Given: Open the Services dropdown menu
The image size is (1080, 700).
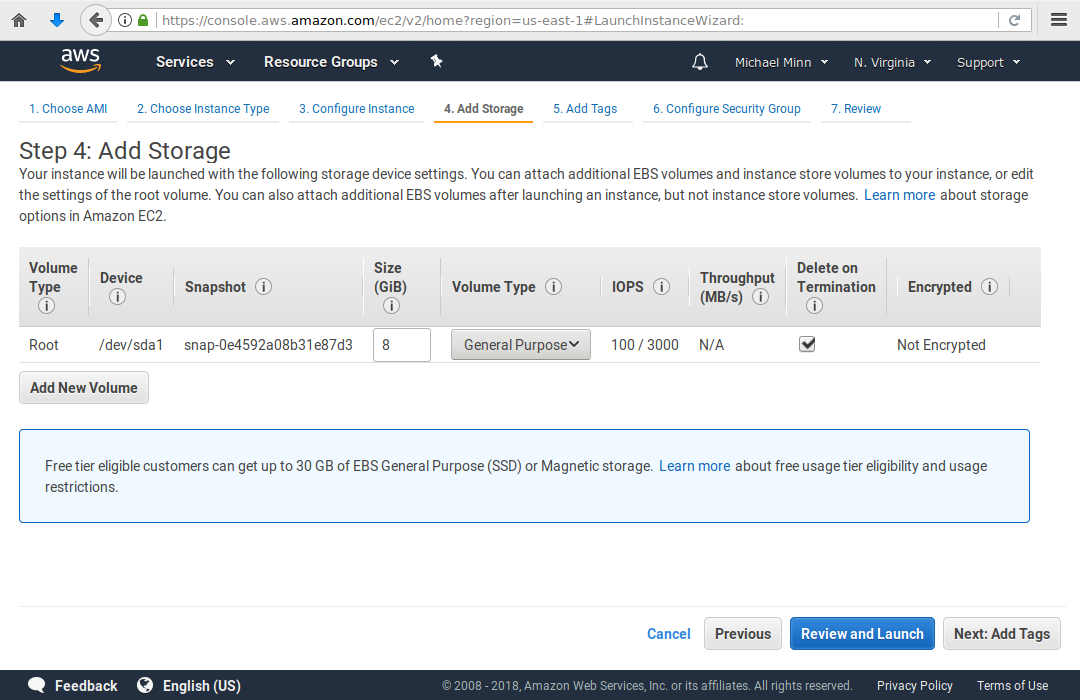Looking at the screenshot, I should coord(195,62).
